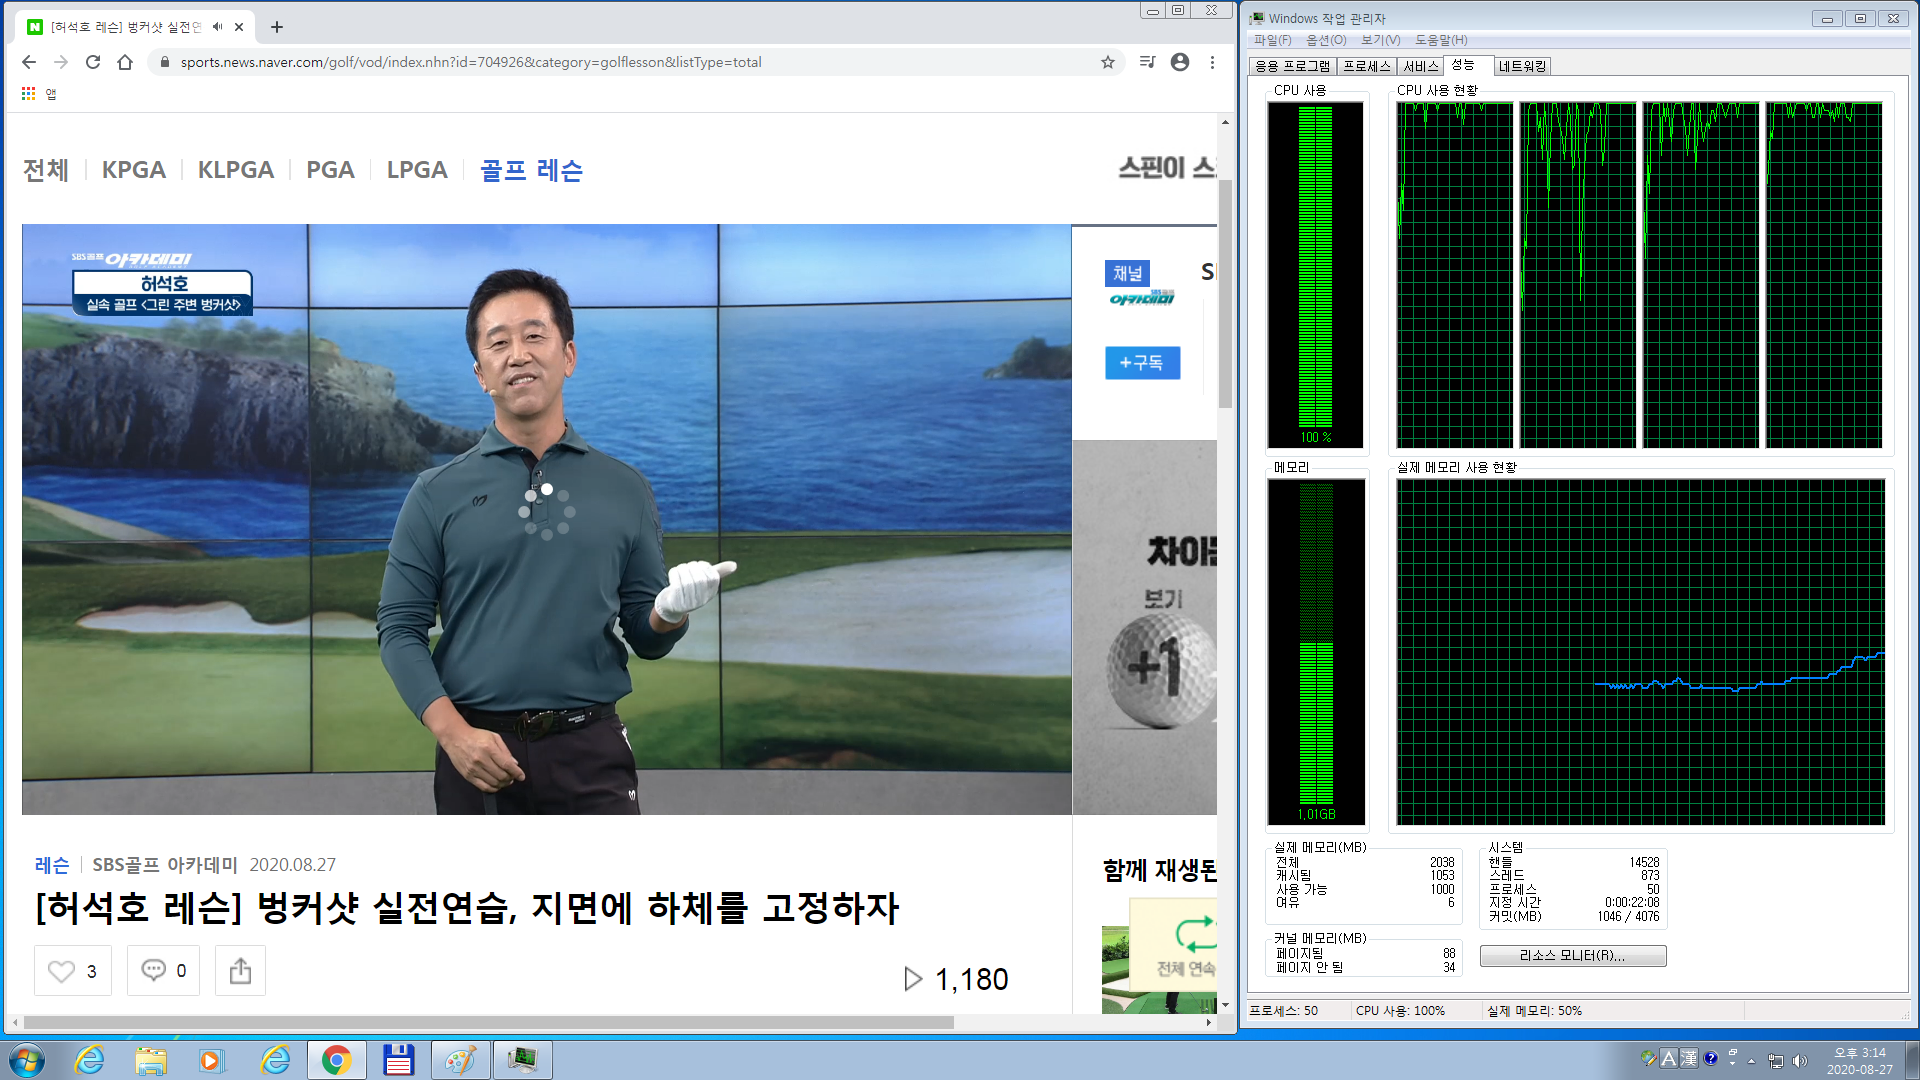
Task: Click the Chrome forward navigation arrow
Action: 61,62
